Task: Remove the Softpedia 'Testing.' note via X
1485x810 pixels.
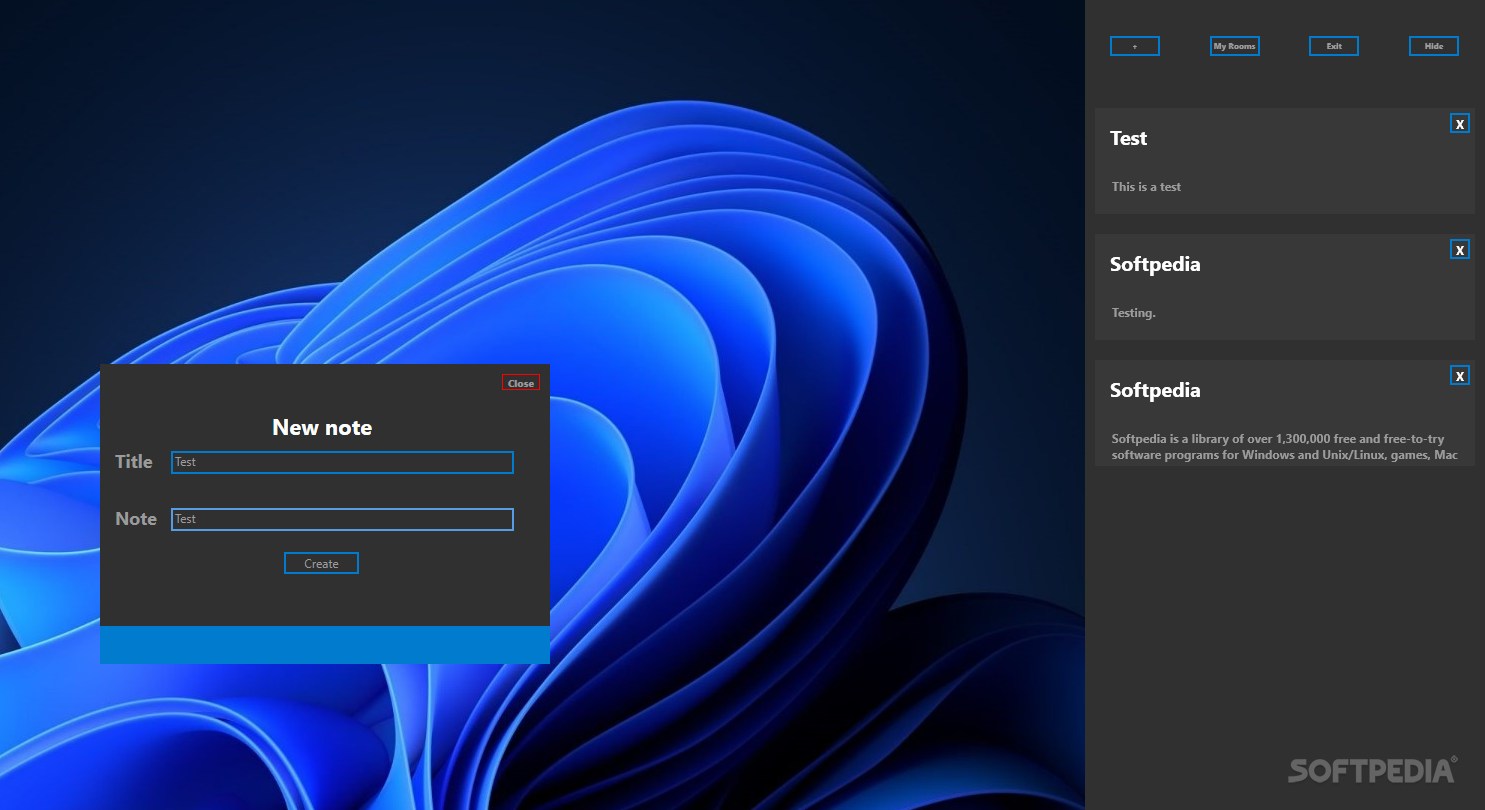Action: 1460,250
